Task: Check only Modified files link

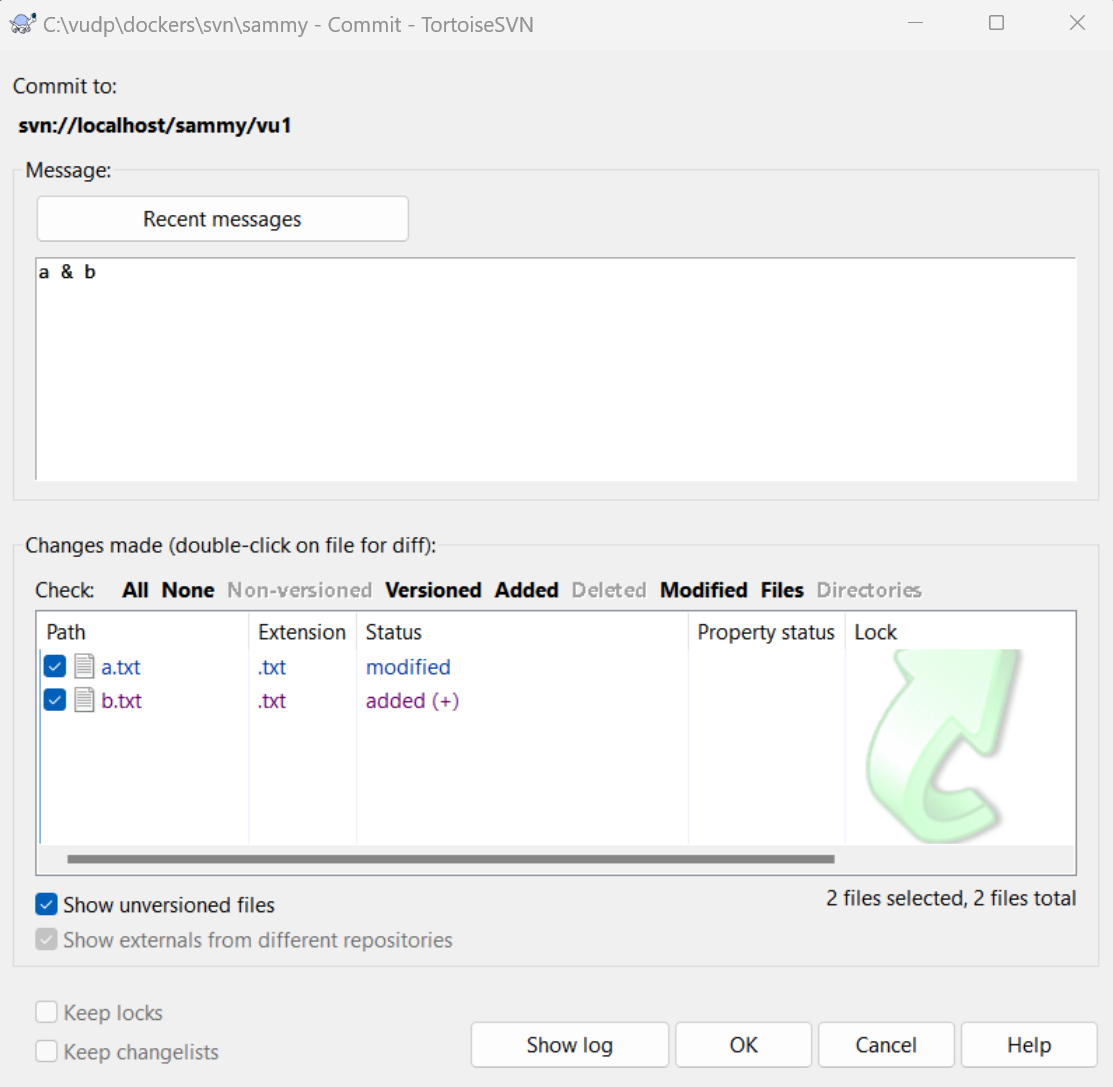Action: (703, 590)
